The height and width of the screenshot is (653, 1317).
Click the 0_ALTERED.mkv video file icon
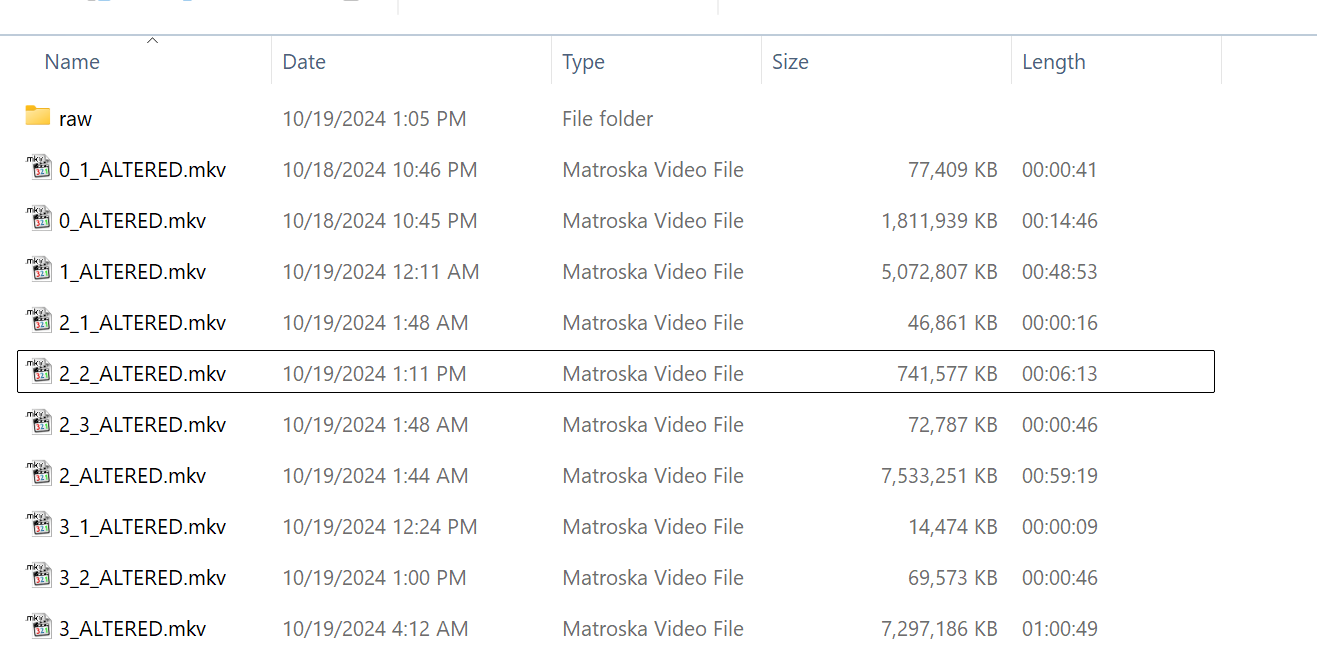pyautogui.click(x=38, y=219)
